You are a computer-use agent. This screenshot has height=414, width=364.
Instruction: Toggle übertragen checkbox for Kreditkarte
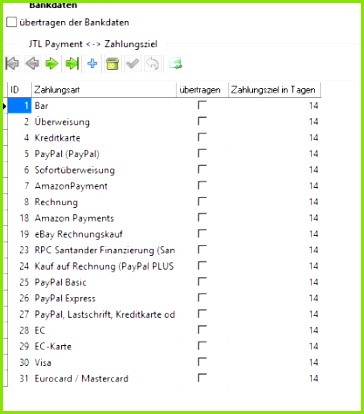[x=202, y=137]
